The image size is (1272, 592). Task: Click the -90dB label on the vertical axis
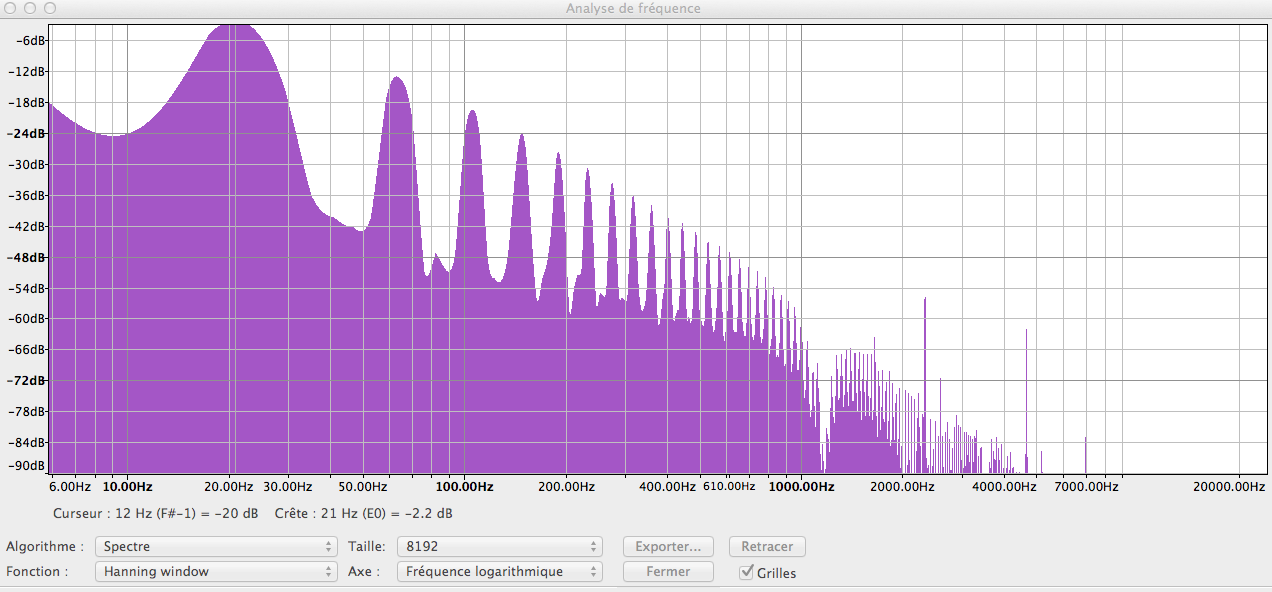(29, 465)
